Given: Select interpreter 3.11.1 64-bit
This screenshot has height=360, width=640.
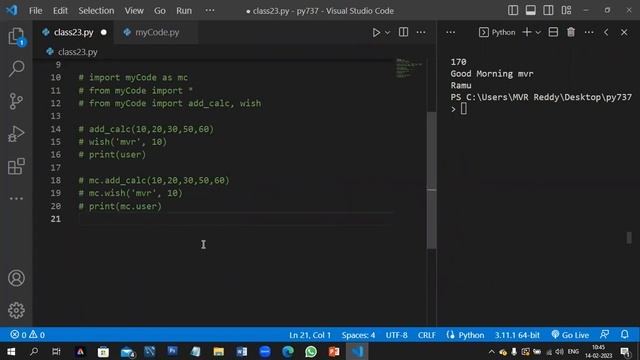Looking at the screenshot, I should pyautogui.click(x=517, y=335).
